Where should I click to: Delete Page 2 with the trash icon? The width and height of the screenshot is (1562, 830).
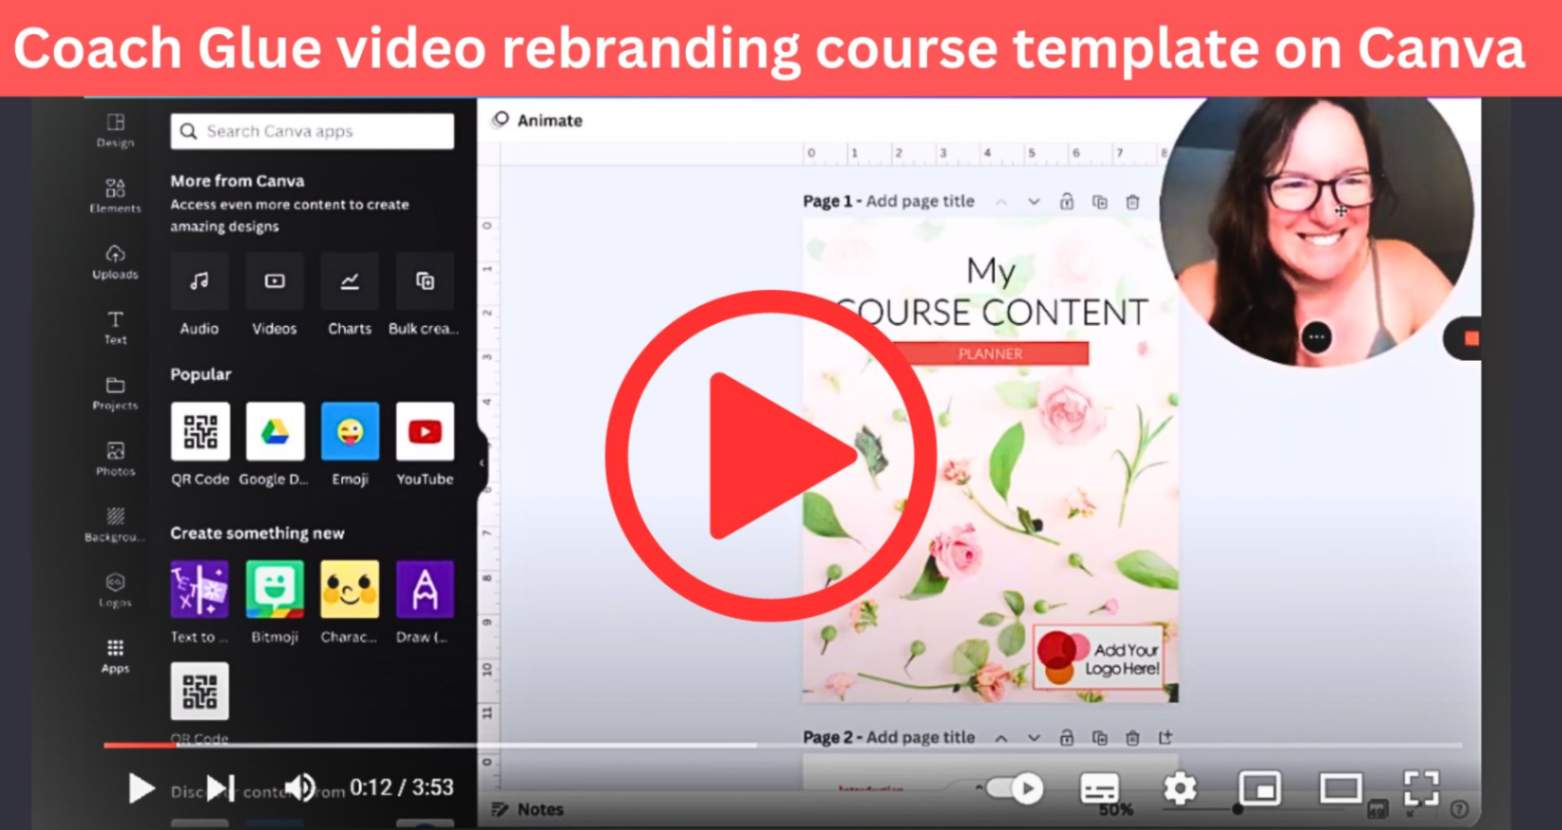(1132, 738)
